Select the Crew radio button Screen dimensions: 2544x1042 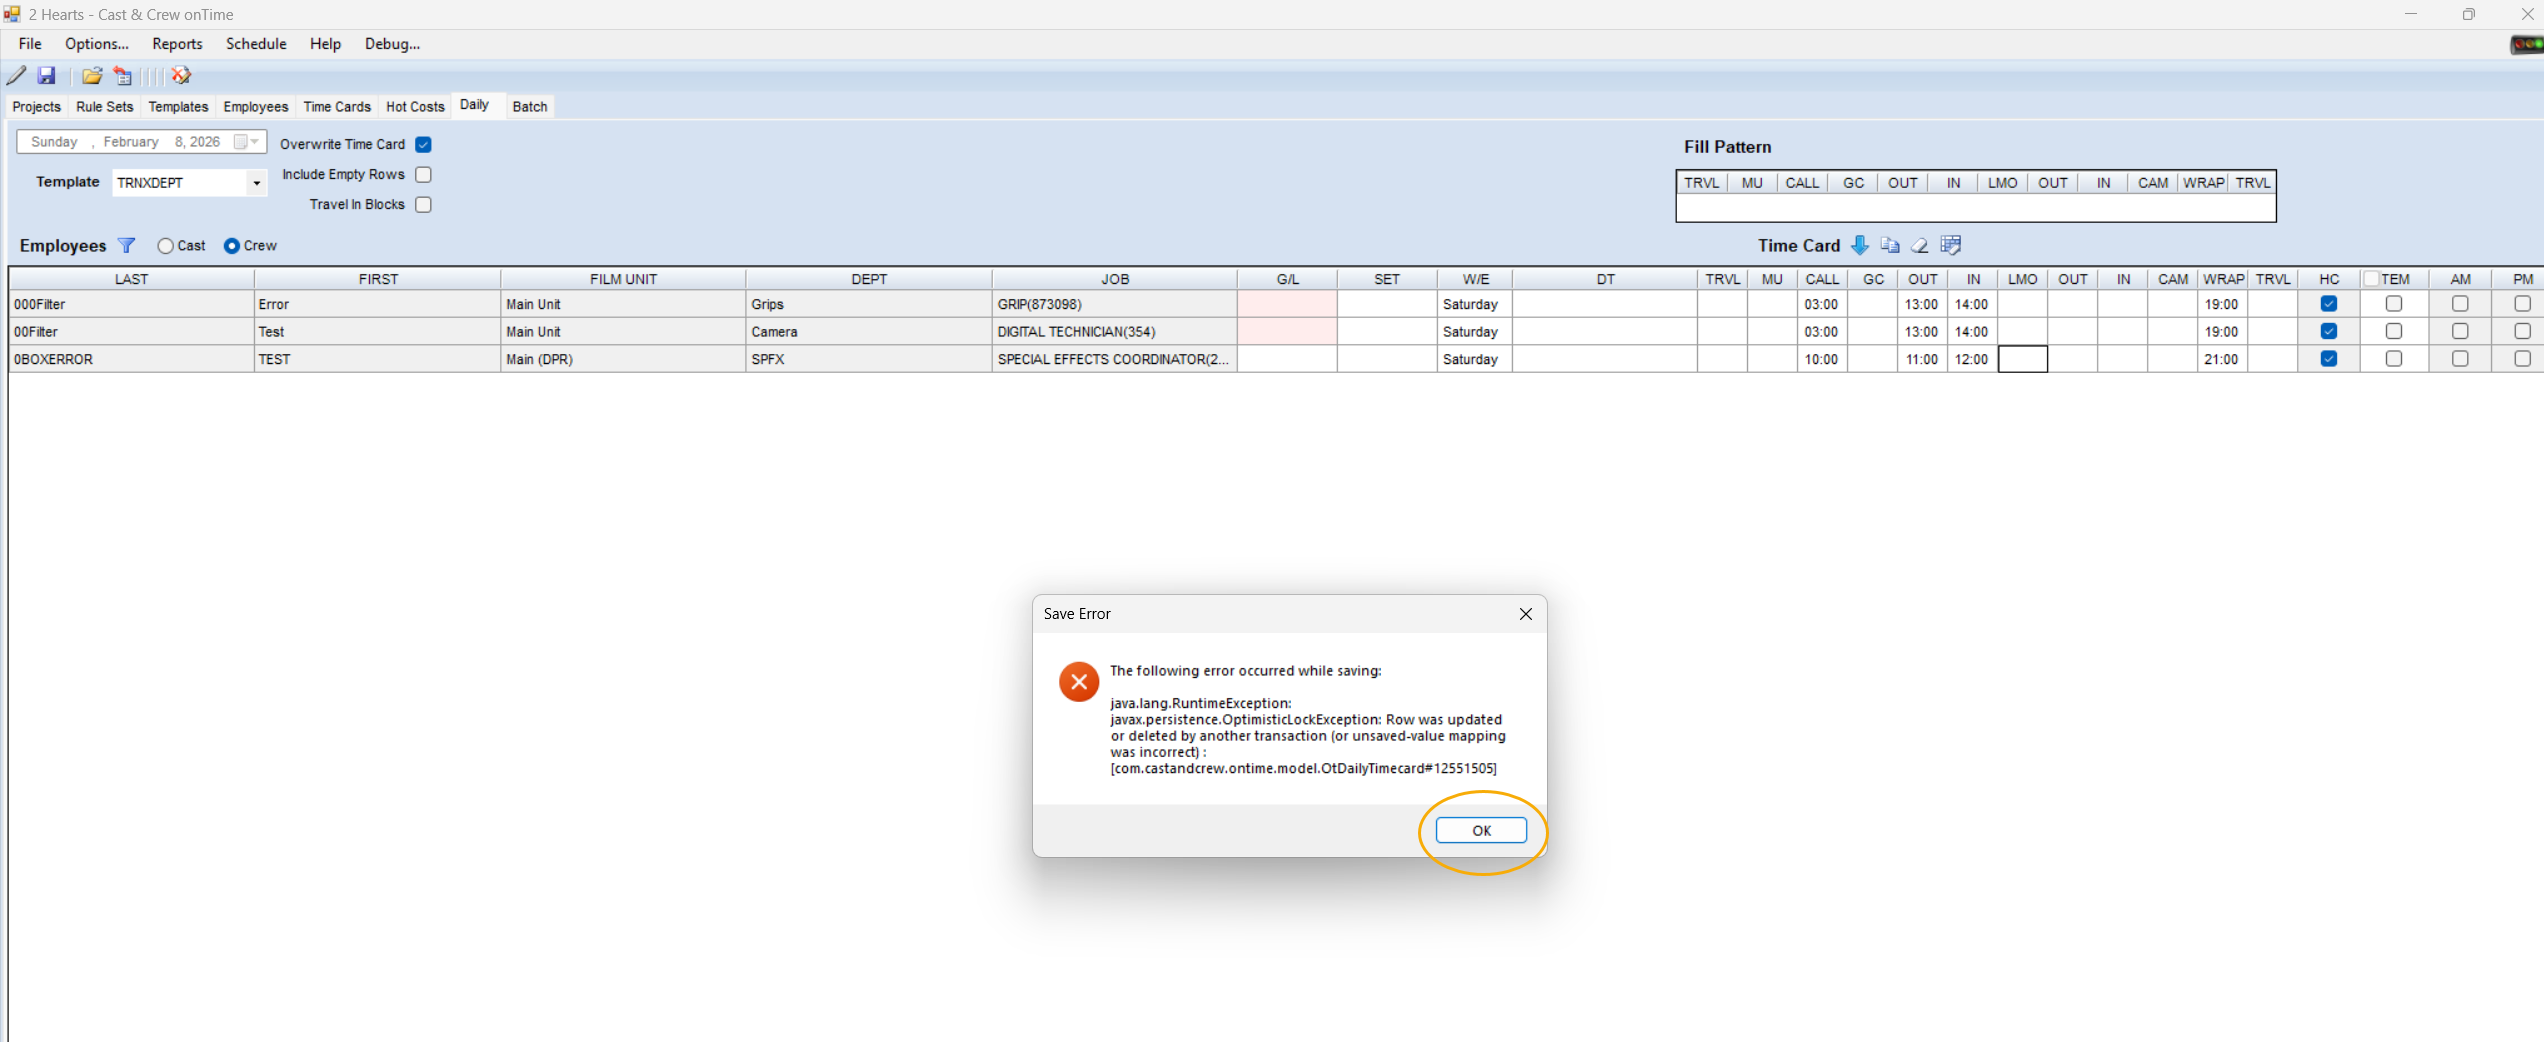[231, 246]
